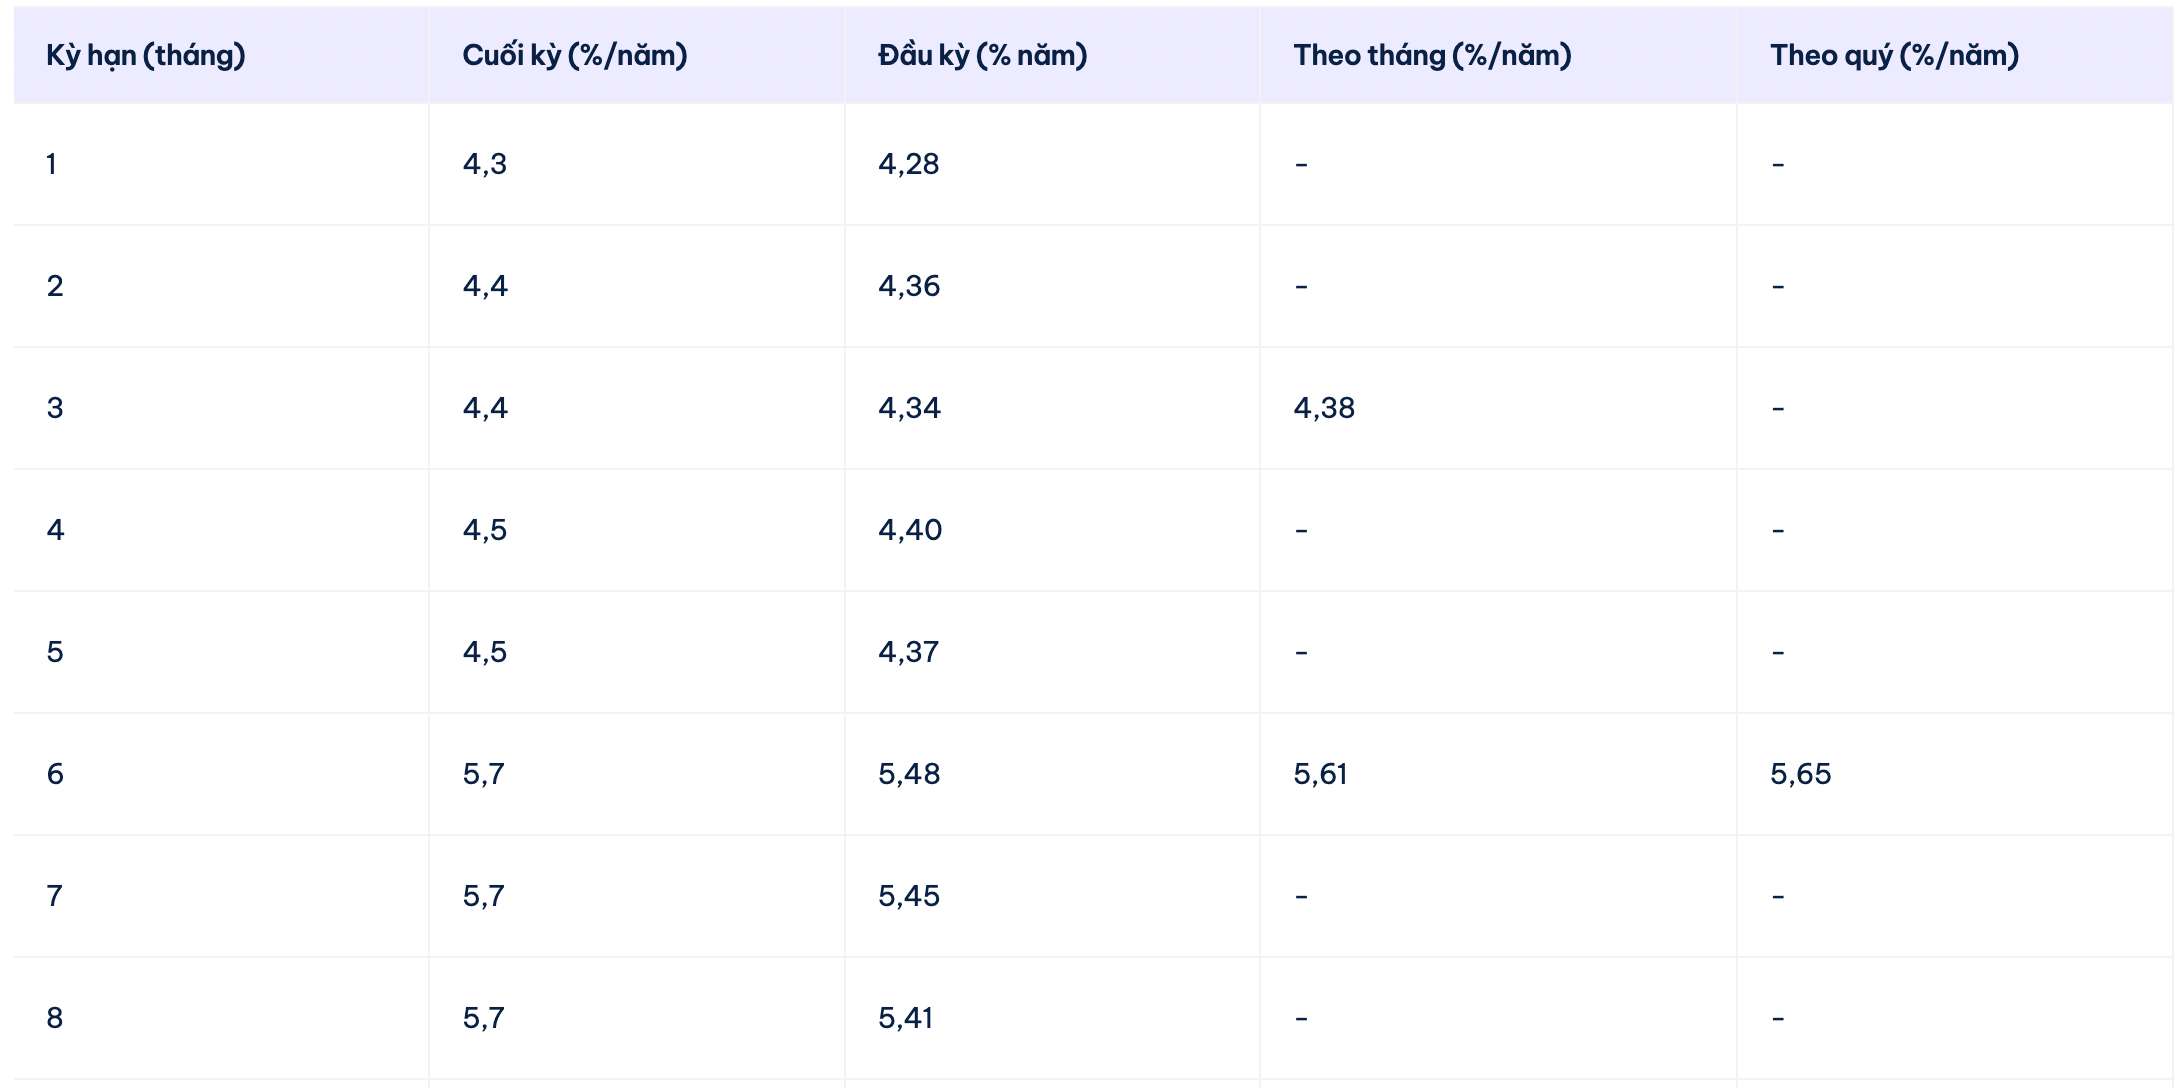Click term number 8 in first column
This screenshot has width=2182, height=1088.
[55, 1018]
